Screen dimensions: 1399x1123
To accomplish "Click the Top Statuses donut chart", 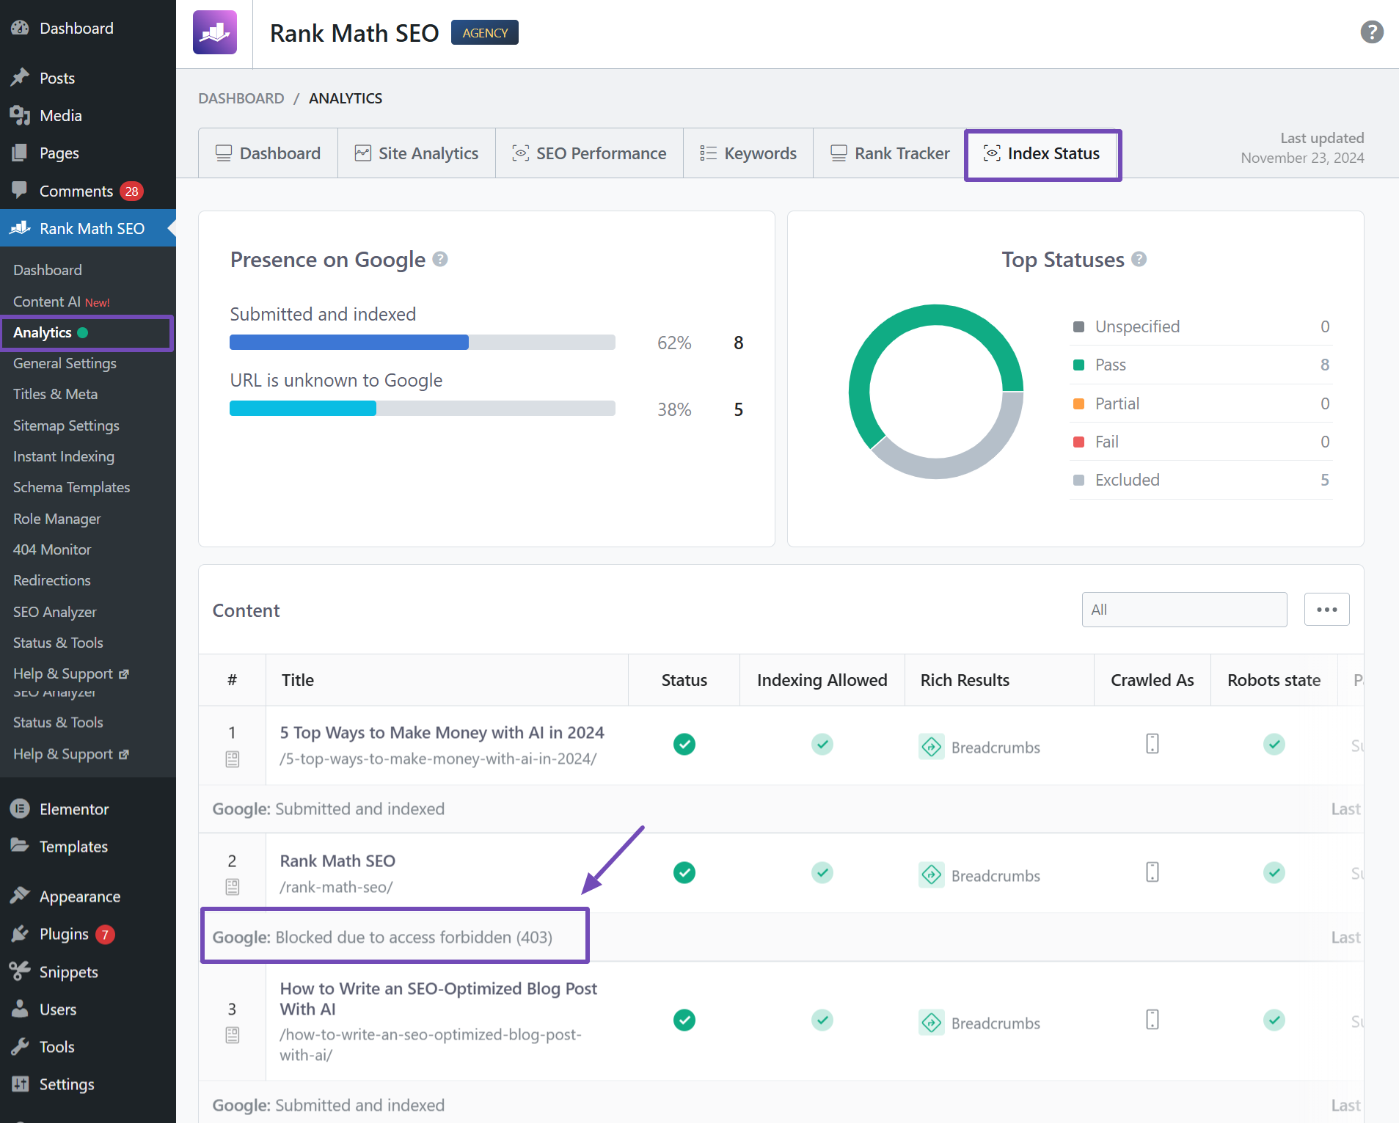I will (936, 391).
